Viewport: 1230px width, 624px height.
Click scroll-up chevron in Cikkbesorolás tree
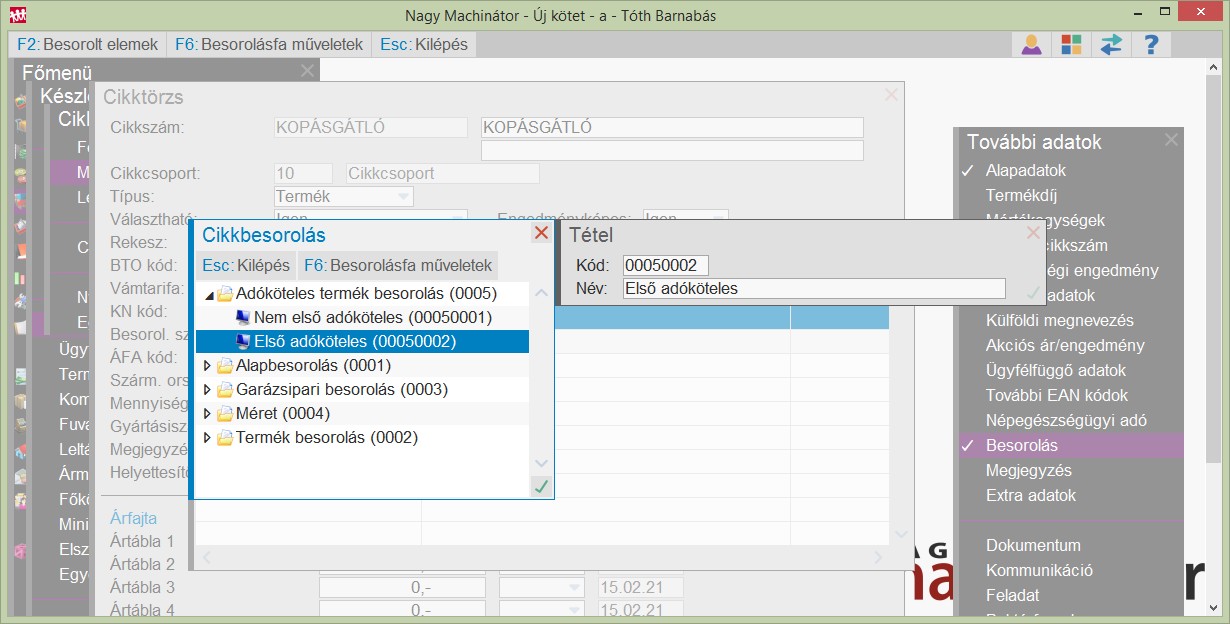(x=541, y=293)
